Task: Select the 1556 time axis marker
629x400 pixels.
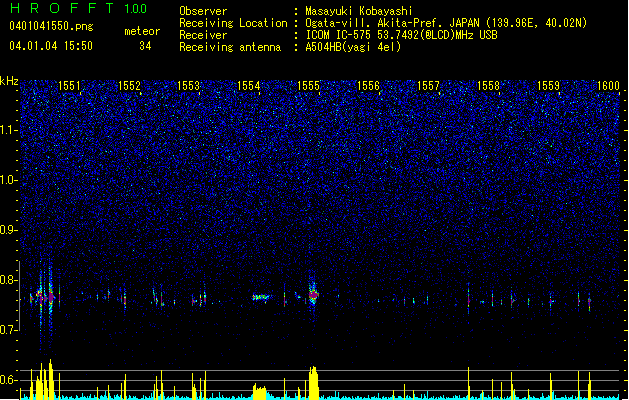Action: click(368, 86)
